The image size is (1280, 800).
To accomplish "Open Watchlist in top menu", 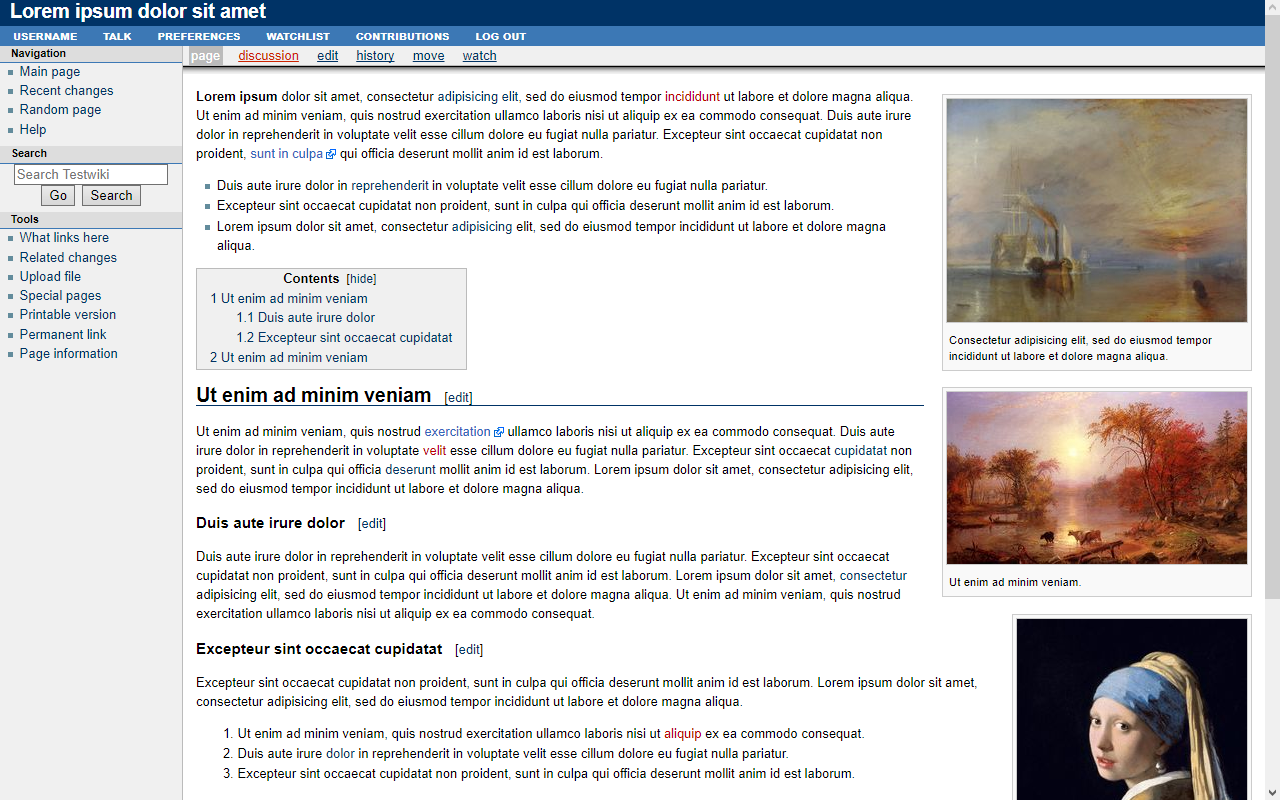I will click(x=297, y=36).
